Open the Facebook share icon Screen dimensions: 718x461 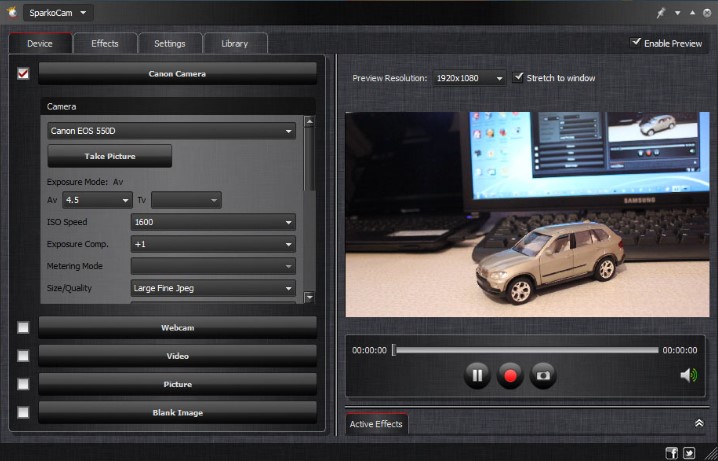tap(671, 453)
